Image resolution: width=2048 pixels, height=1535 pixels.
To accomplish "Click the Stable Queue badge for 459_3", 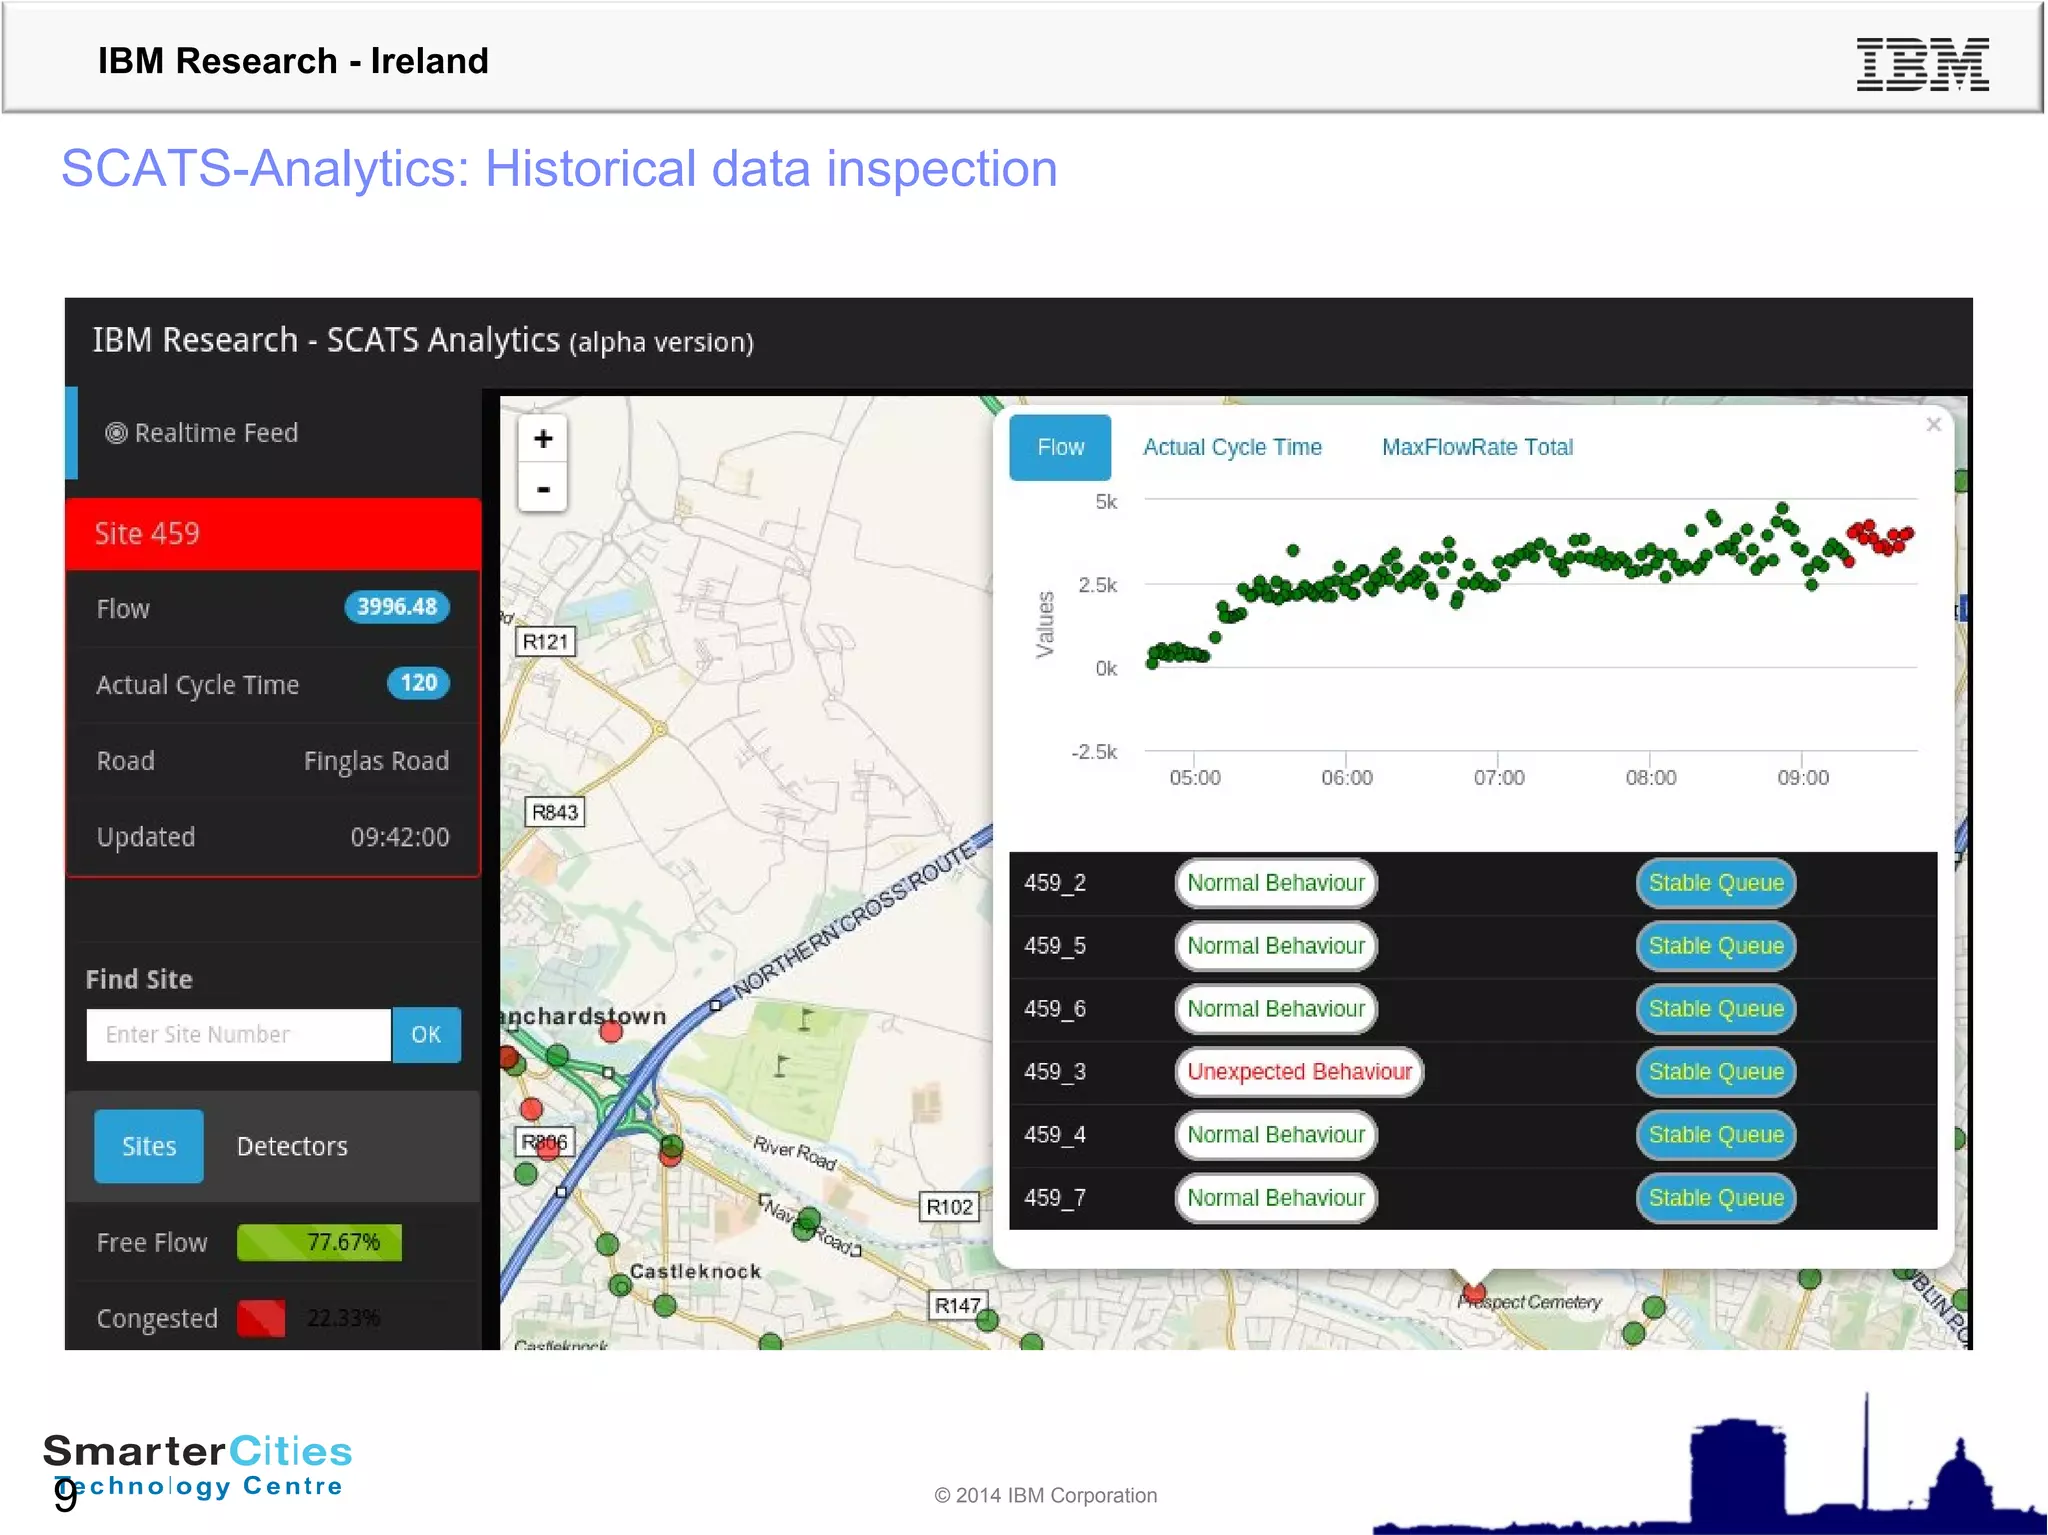I will (1716, 1072).
